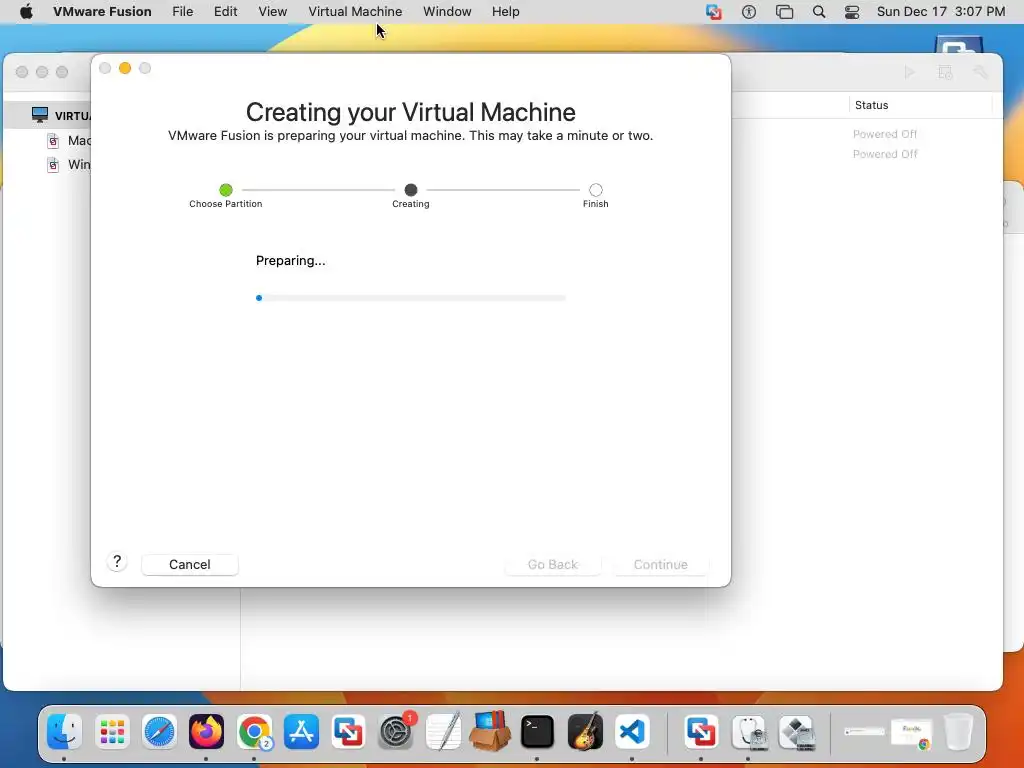Open the App Store dock icon
The height and width of the screenshot is (768, 1024).
click(301, 731)
